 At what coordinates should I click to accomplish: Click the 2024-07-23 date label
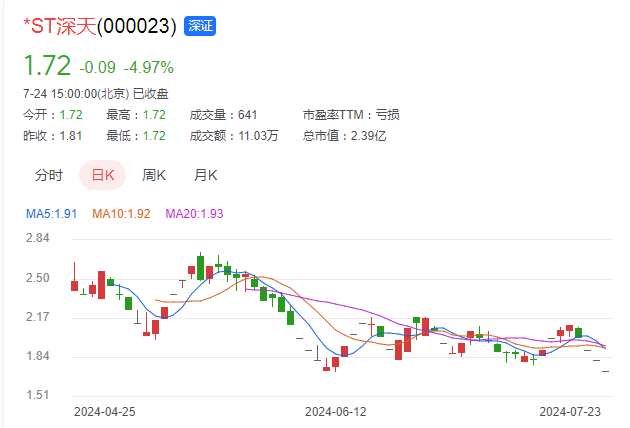click(x=570, y=412)
